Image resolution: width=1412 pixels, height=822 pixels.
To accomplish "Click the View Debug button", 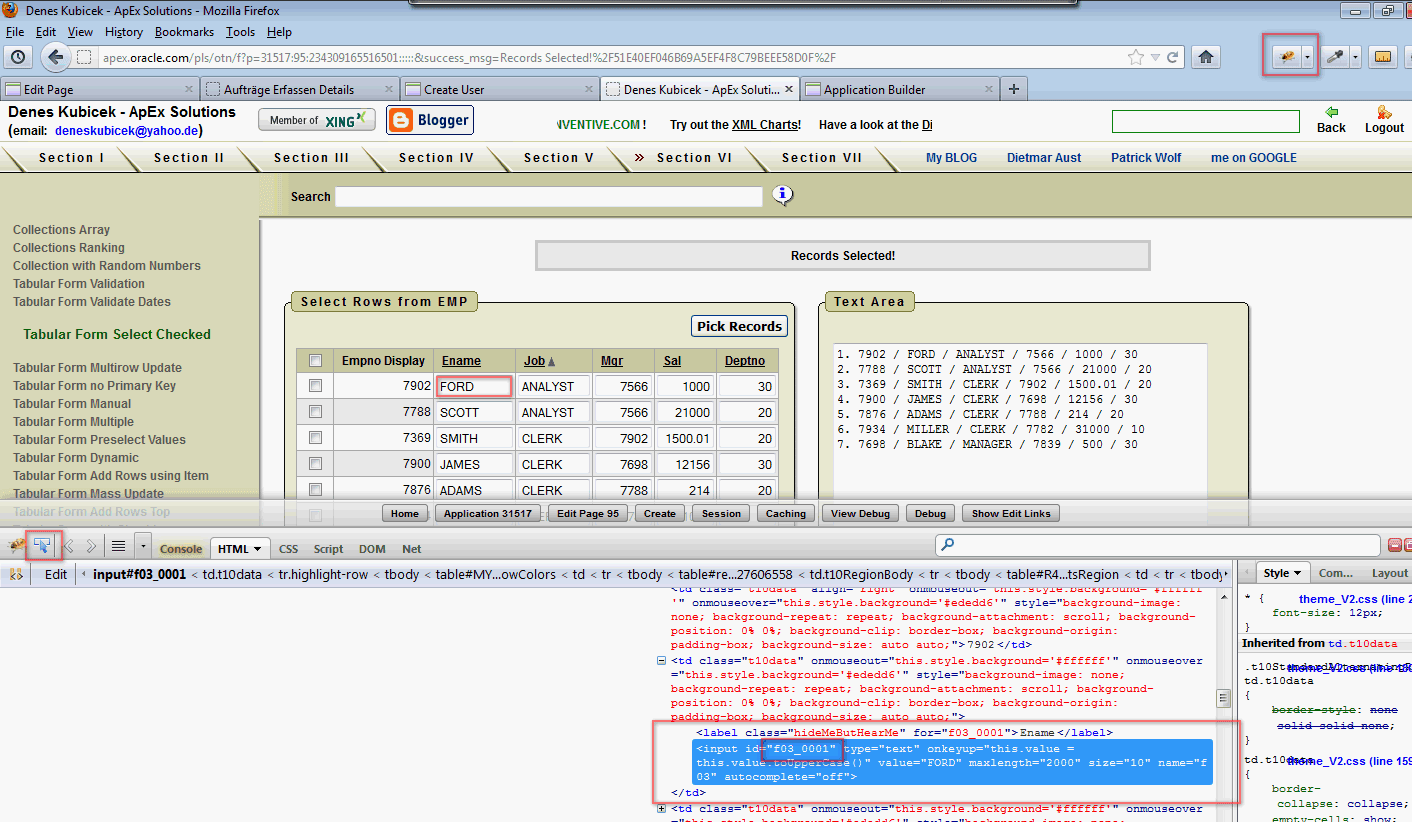I will pyautogui.click(x=860, y=513).
